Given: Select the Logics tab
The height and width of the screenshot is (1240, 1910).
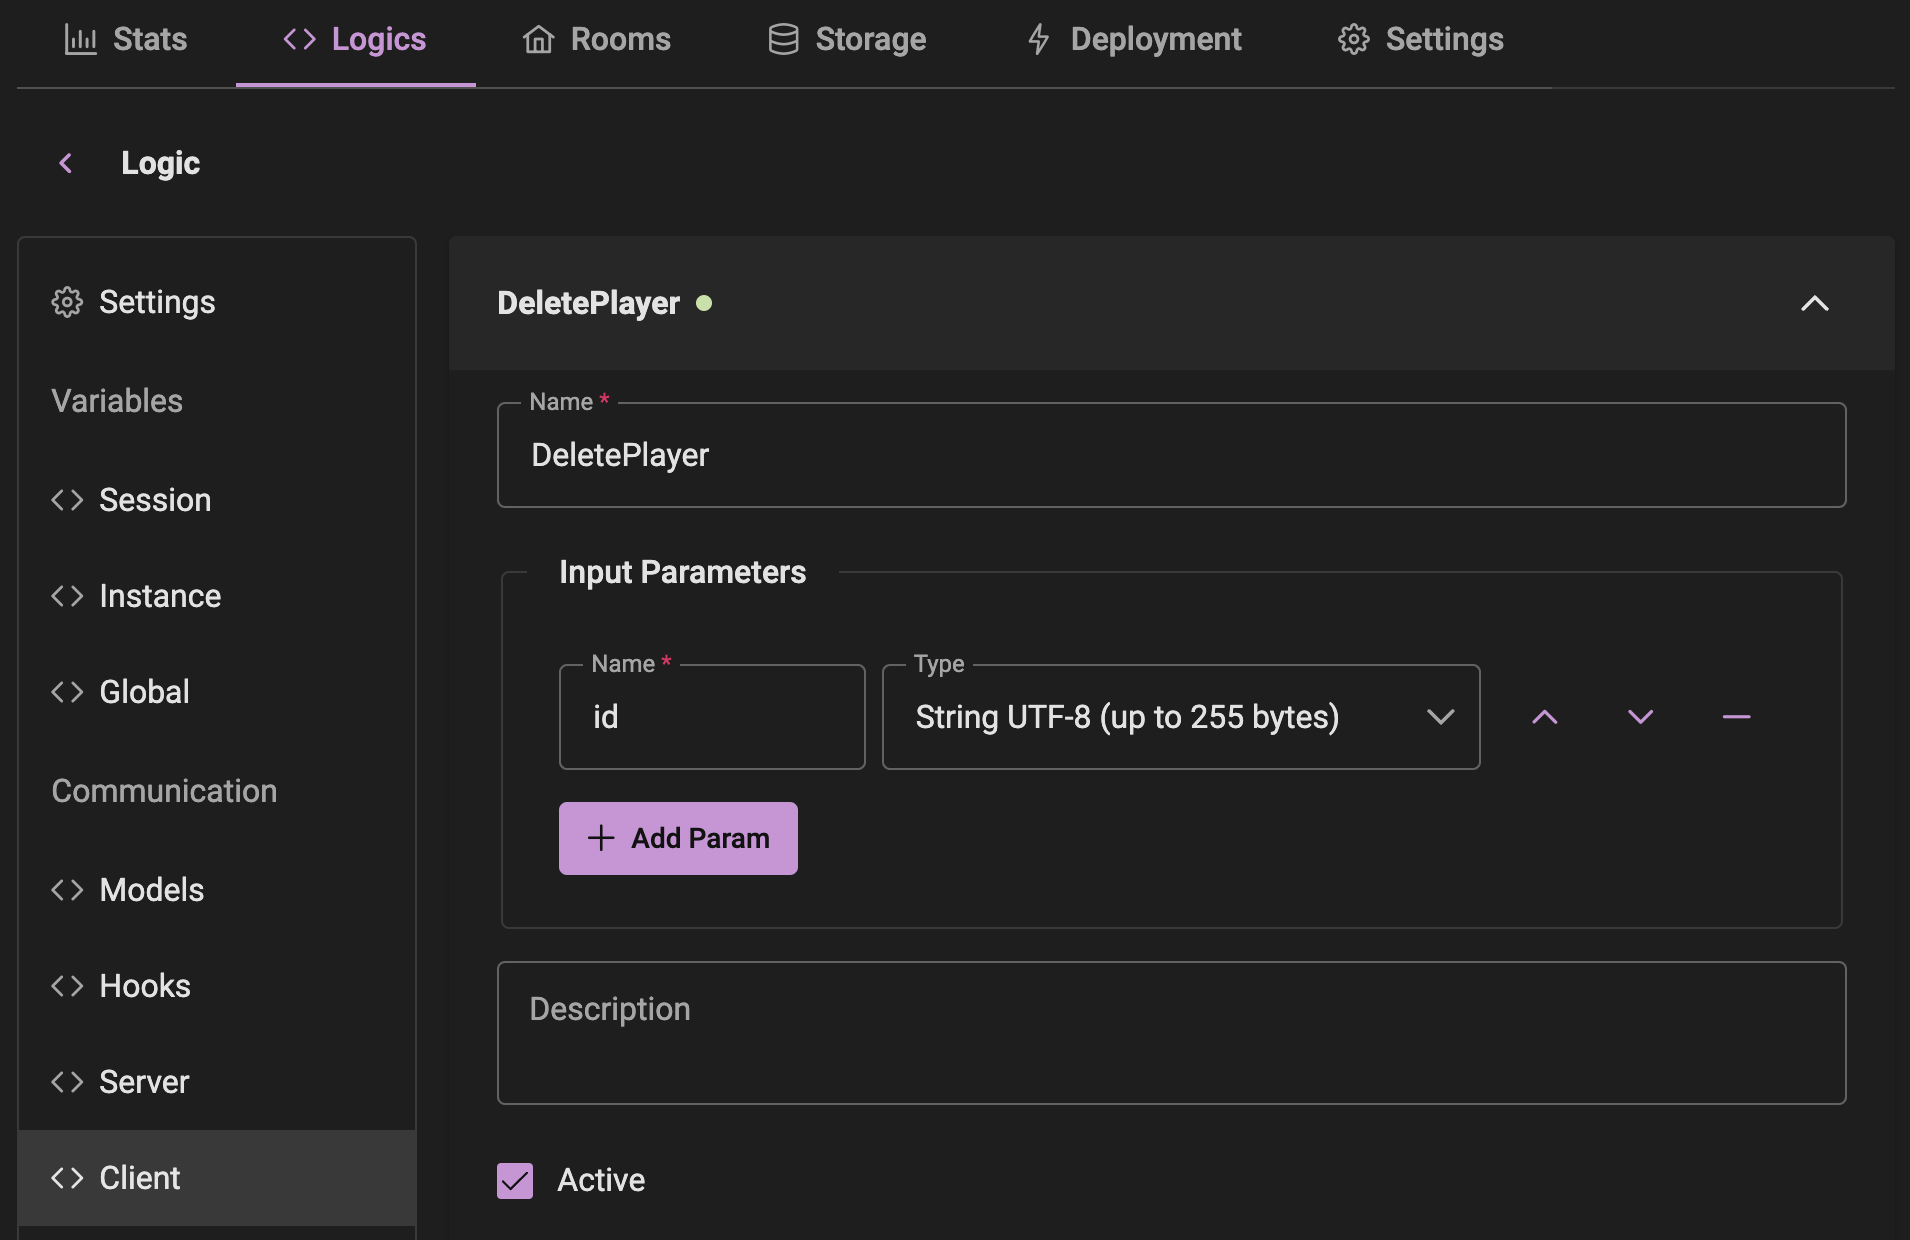Looking at the screenshot, I should pyautogui.click(x=355, y=39).
